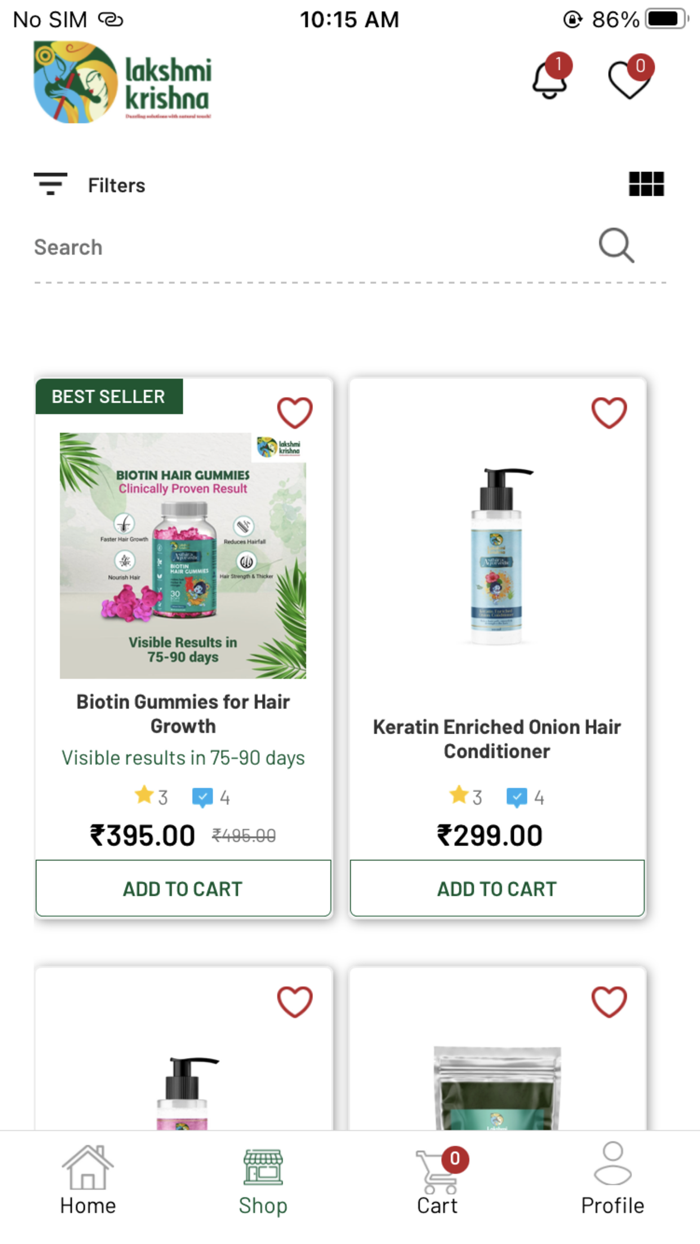Open wishlist heart icon in header
The height and width of the screenshot is (1244, 700).
pos(630,78)
